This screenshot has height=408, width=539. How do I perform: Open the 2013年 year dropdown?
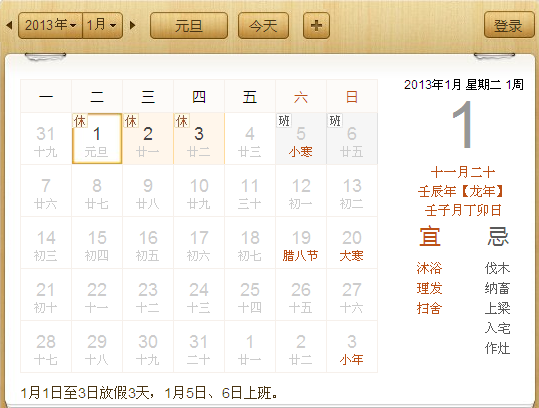pos(50,25)
